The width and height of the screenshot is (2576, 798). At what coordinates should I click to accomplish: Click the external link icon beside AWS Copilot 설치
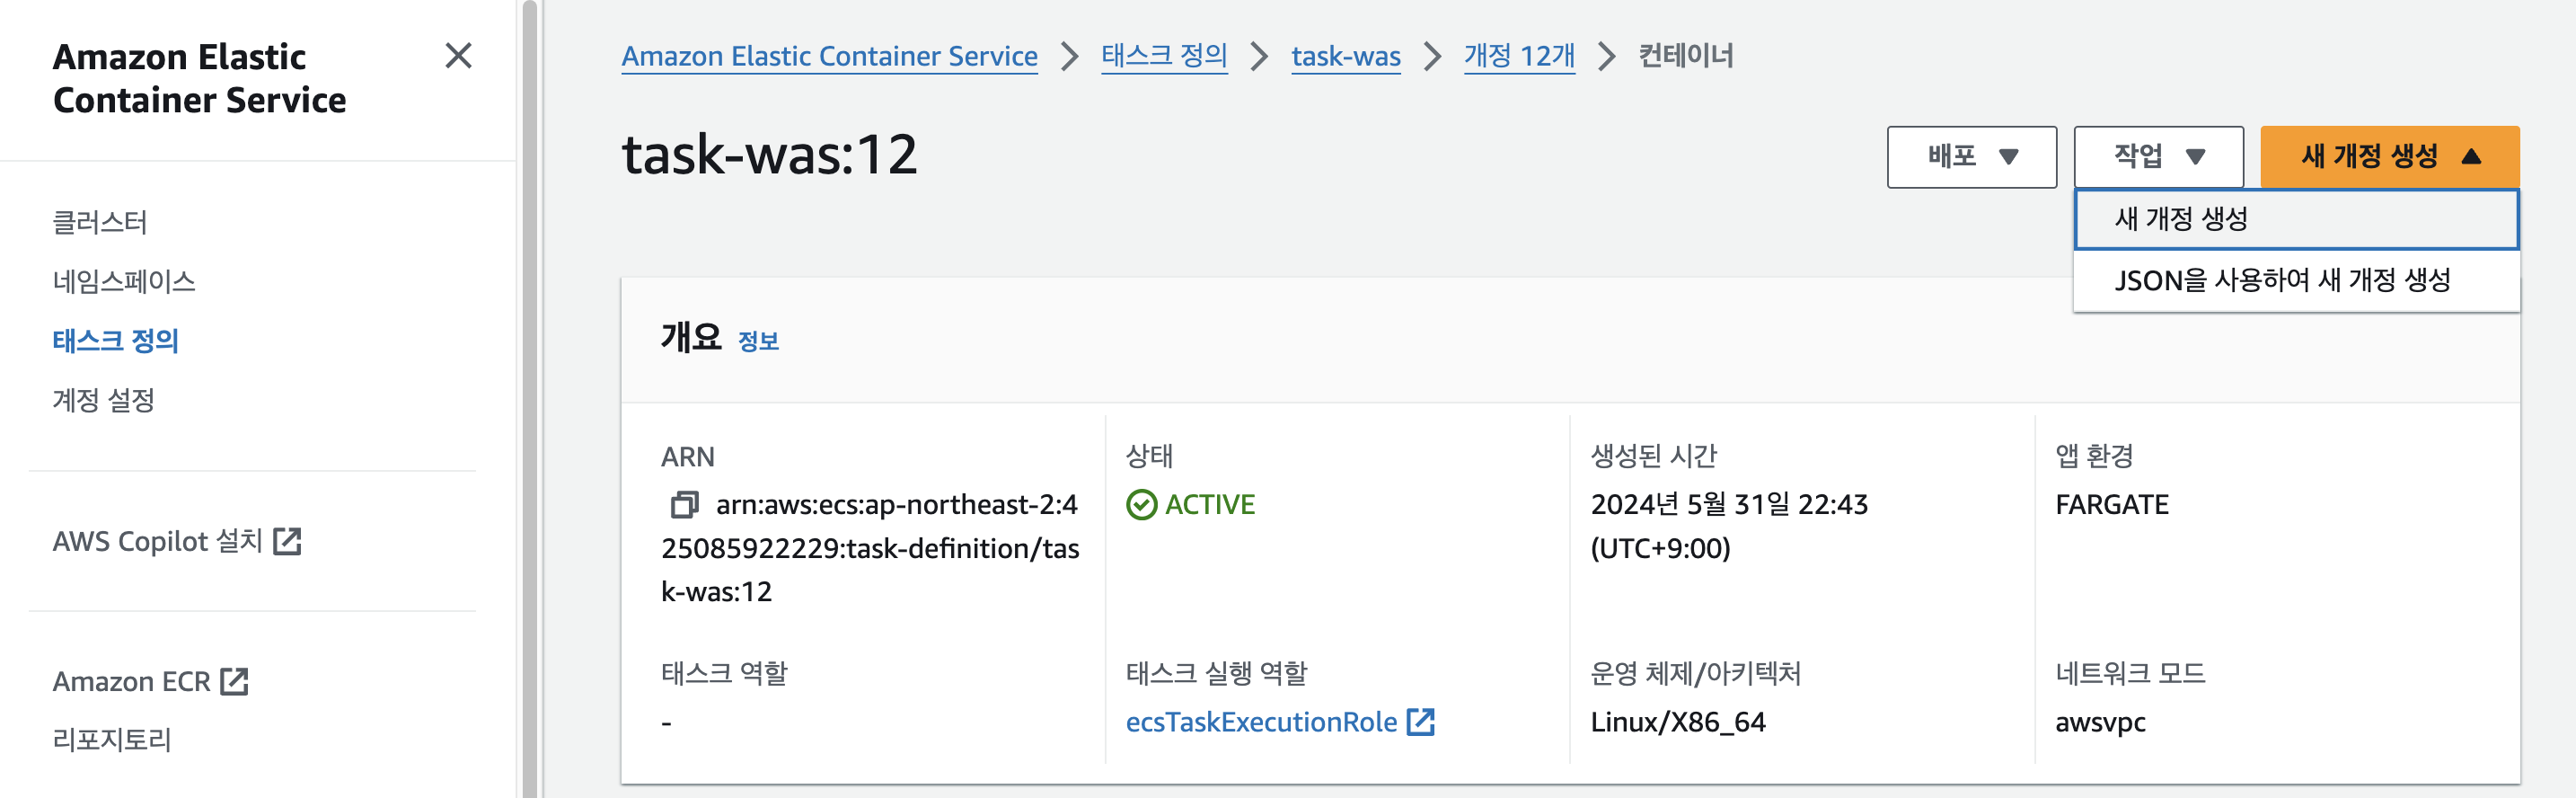point(287,541)
